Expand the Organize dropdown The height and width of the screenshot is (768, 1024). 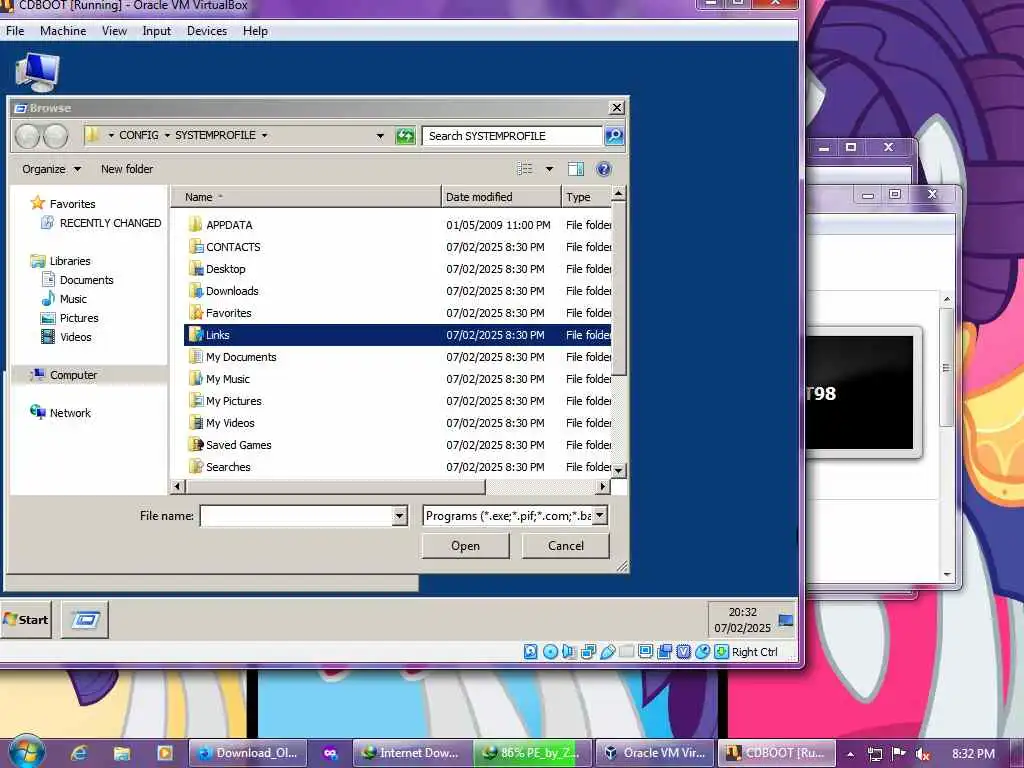[52, 169]
